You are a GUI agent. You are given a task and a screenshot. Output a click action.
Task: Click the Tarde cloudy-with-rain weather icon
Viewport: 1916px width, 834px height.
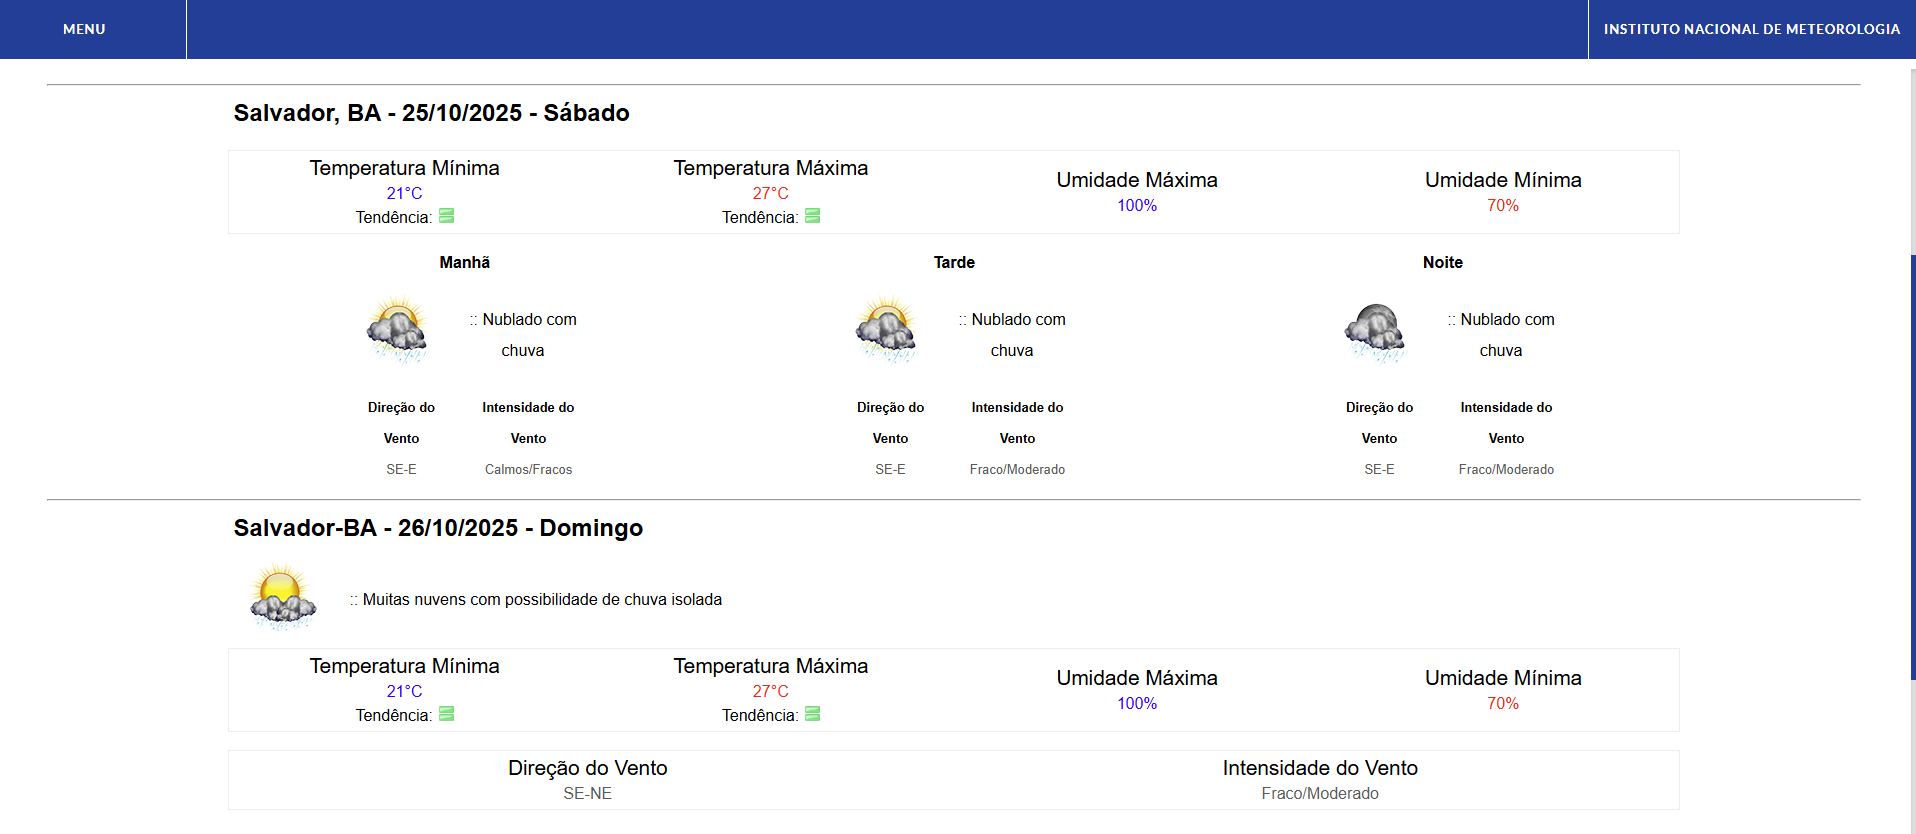[887, 330]
